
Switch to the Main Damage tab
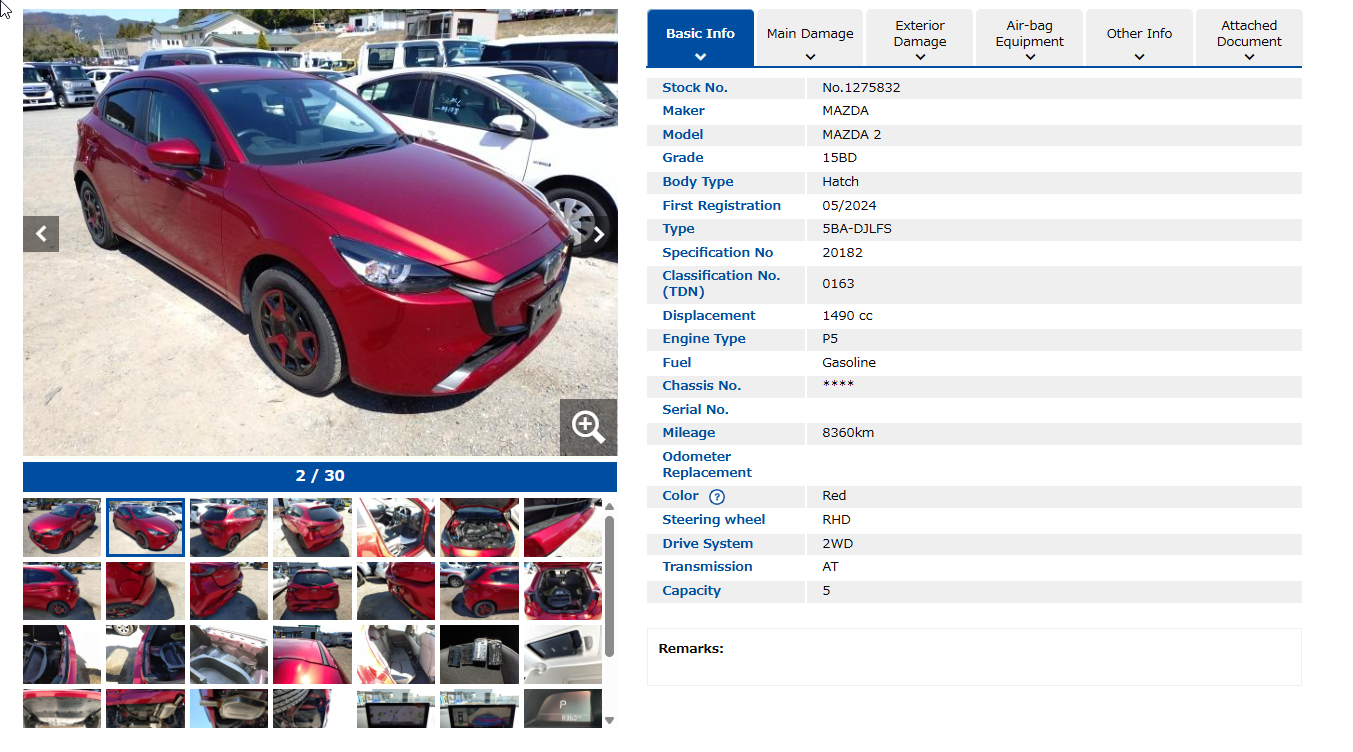810,39
